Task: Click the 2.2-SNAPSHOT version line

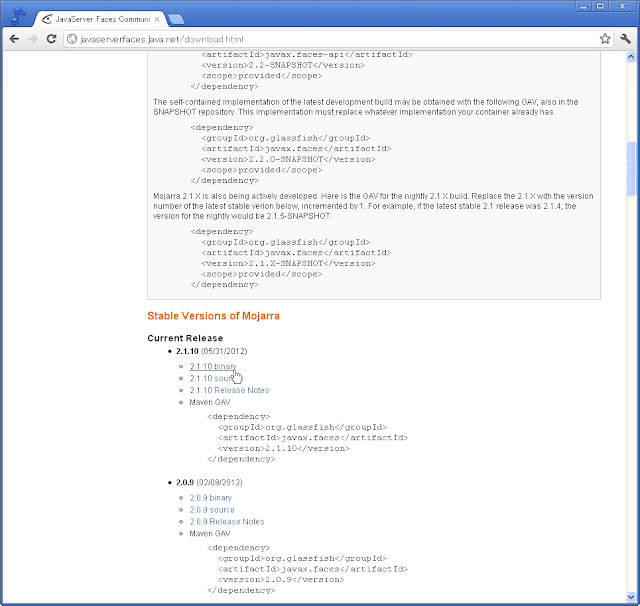Action: [x=283, y=65]
